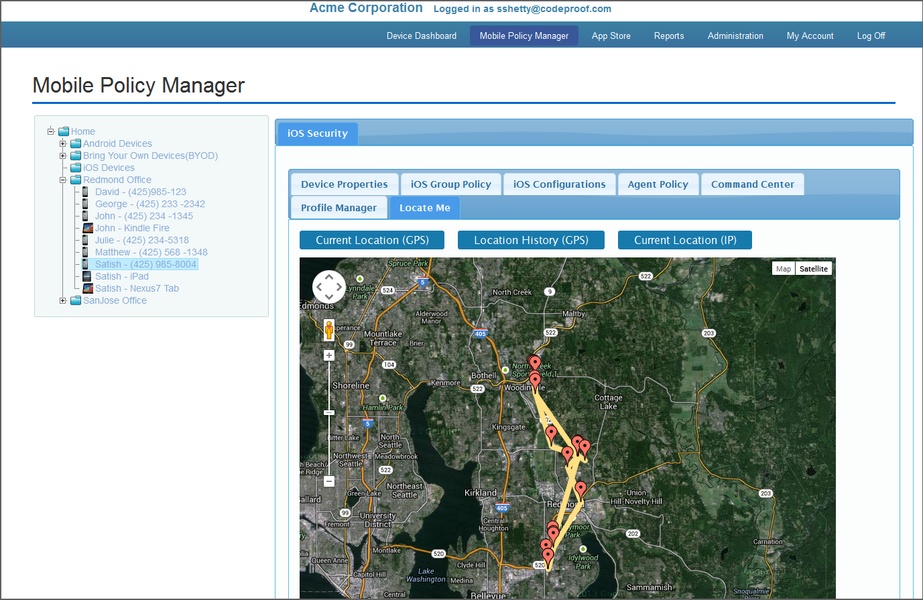Switch map view to Satellite mode
The width and height of the screenshot is (923, 600).
pyautogui.click(x=814, y=268)
